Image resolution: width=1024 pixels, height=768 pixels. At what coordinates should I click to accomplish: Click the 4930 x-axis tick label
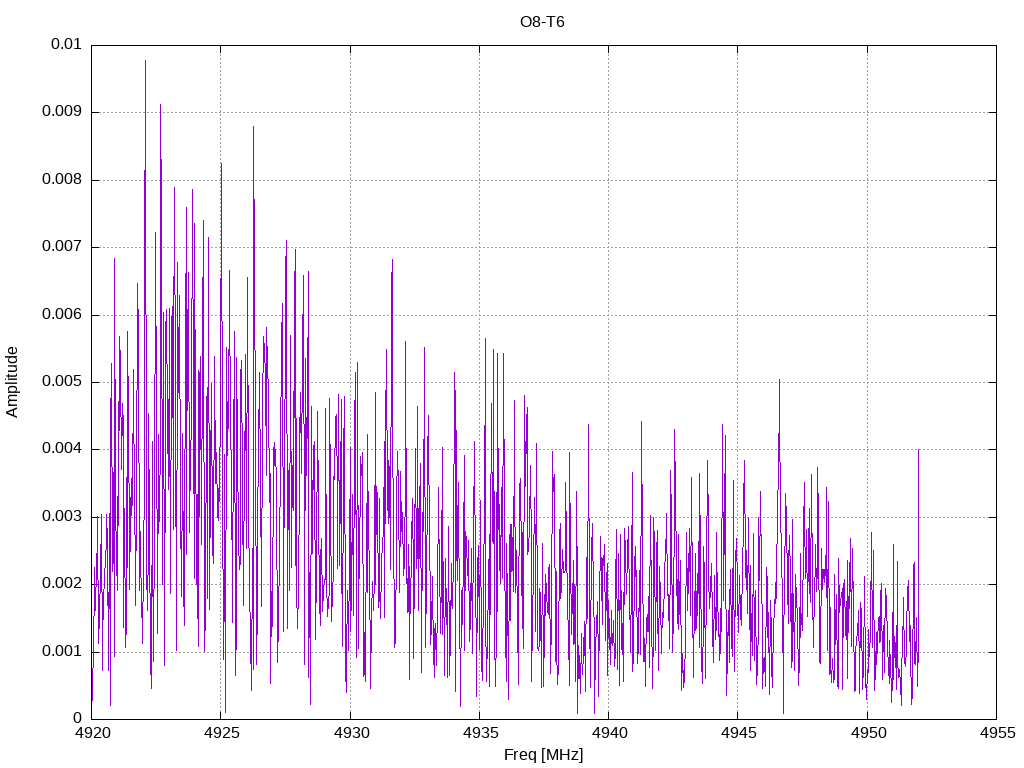coord(351,733)
